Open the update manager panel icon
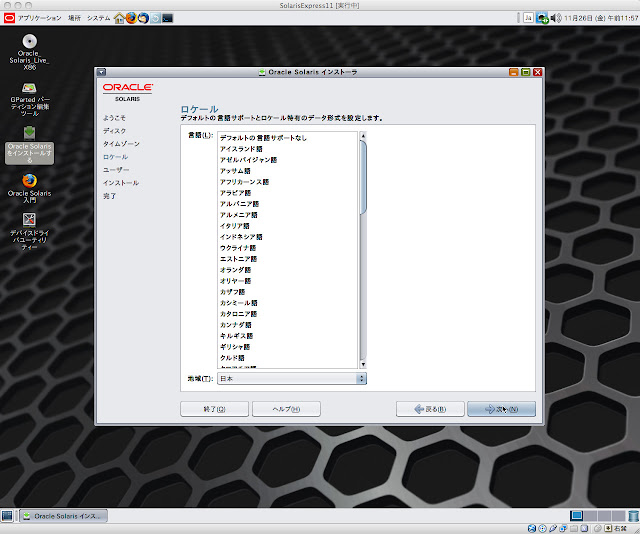The image size is (640, 534). [156, 18]
